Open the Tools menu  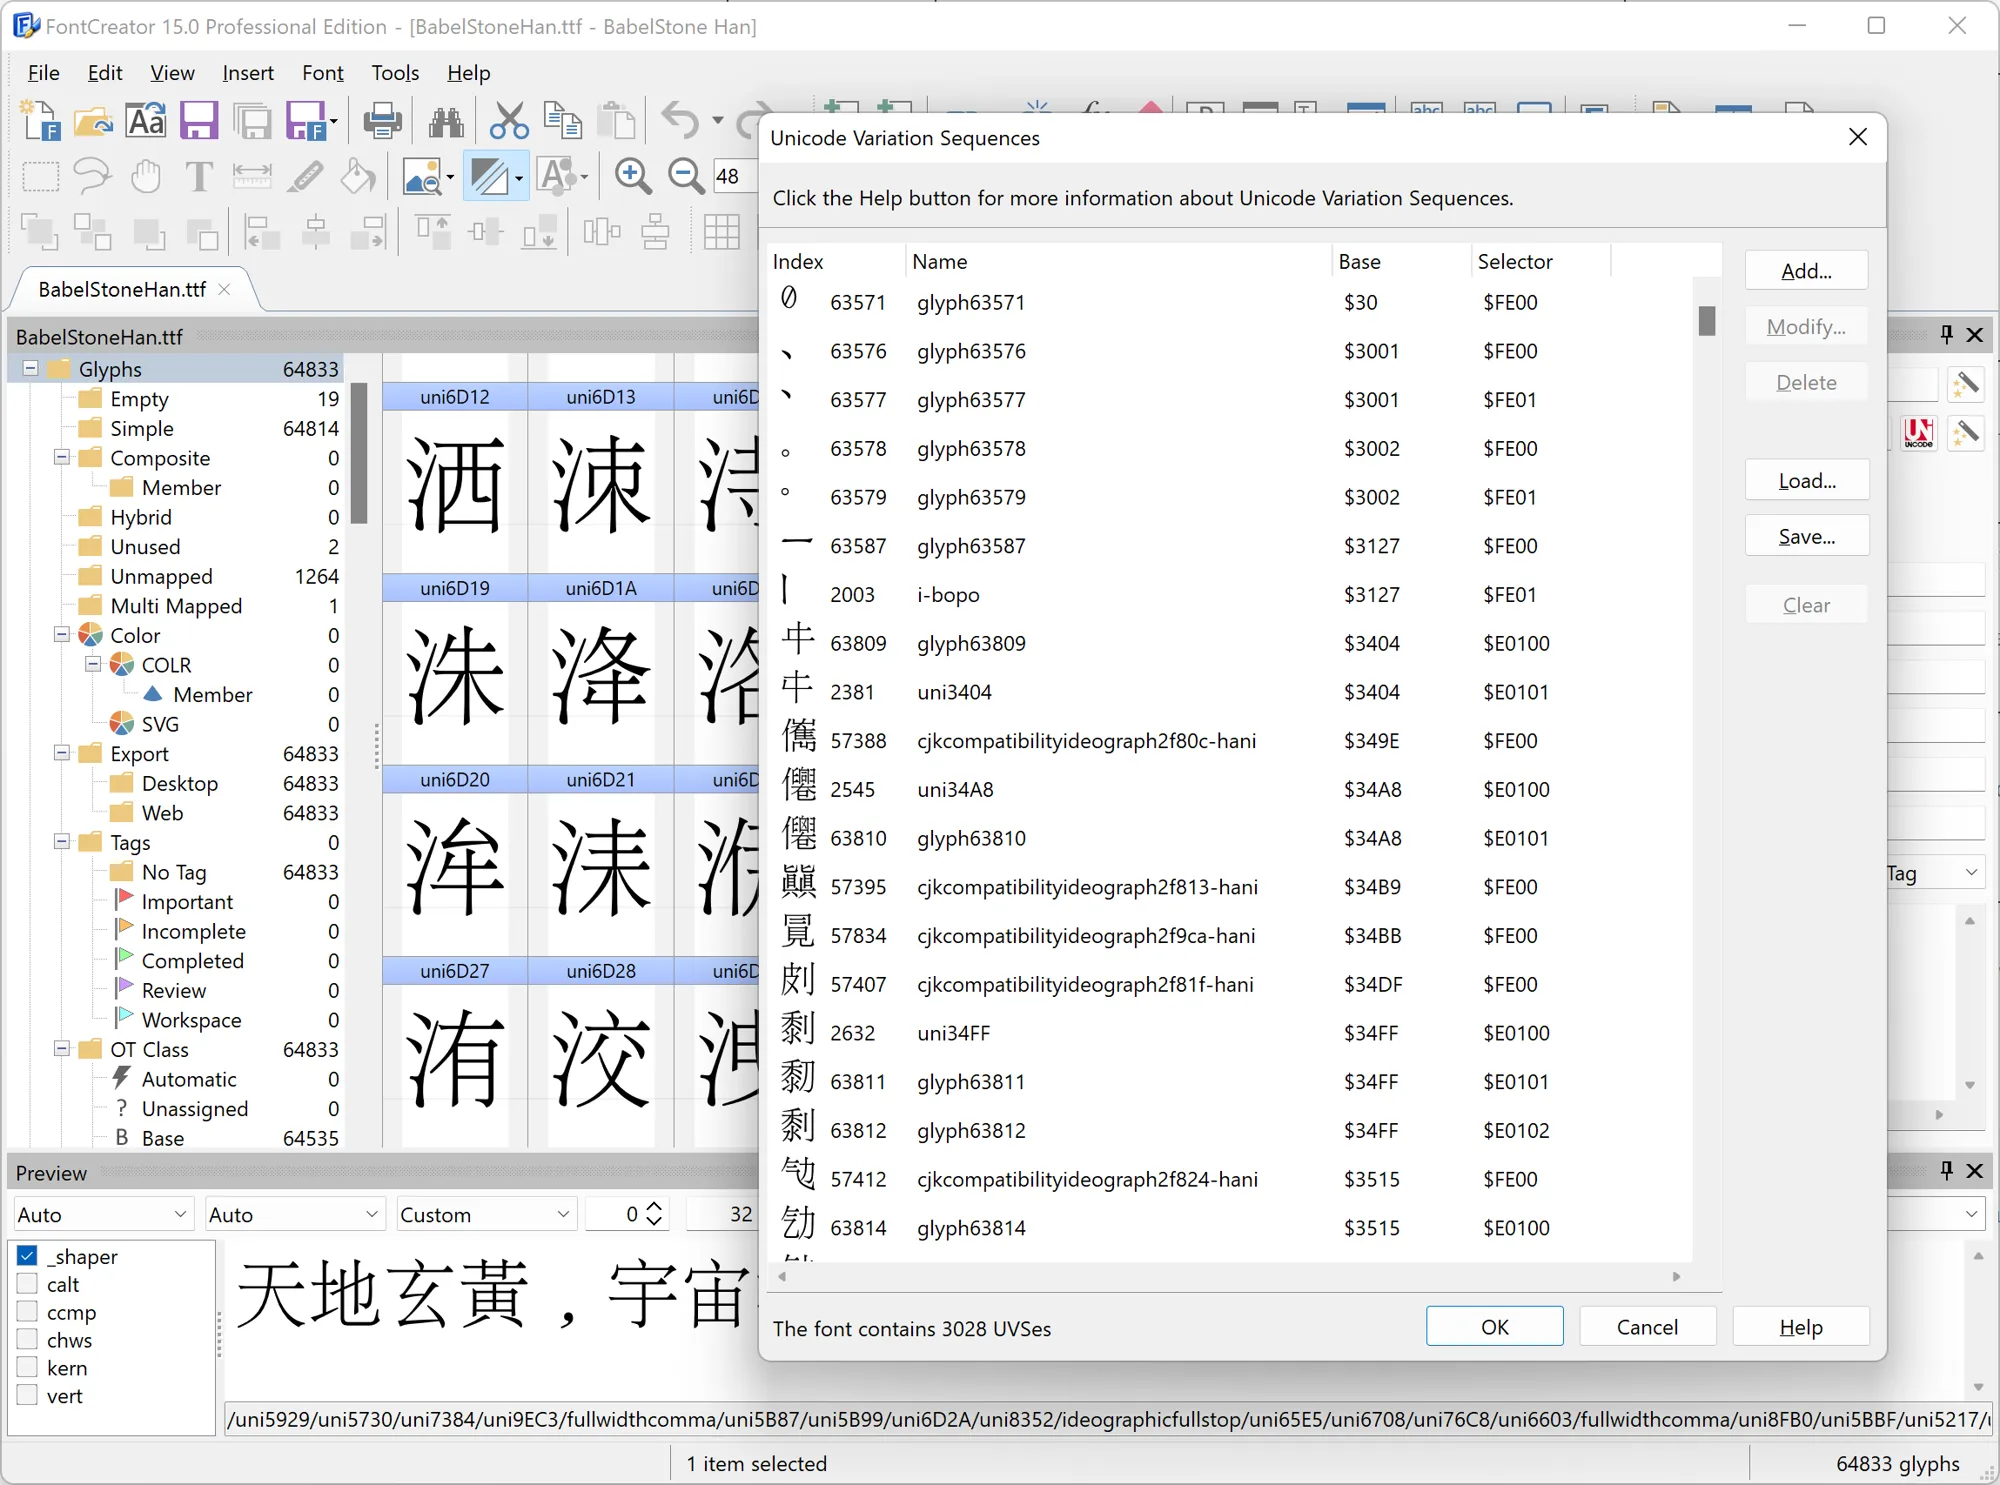(x=395, y=72)
